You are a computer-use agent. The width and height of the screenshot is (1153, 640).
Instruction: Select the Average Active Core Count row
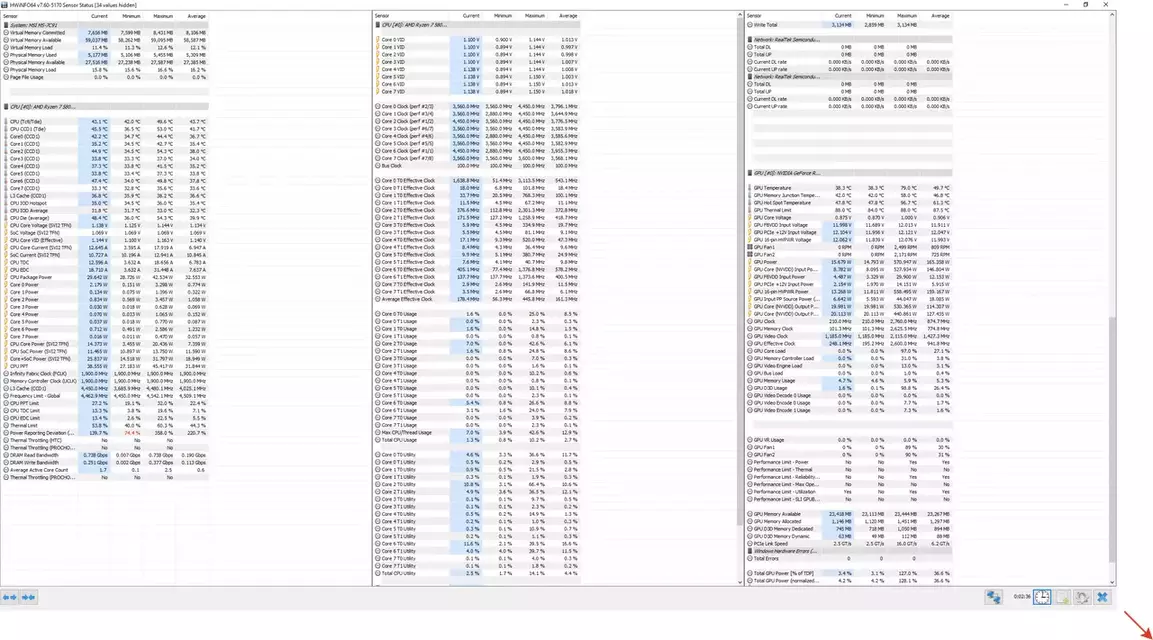[x=105, y=470]
